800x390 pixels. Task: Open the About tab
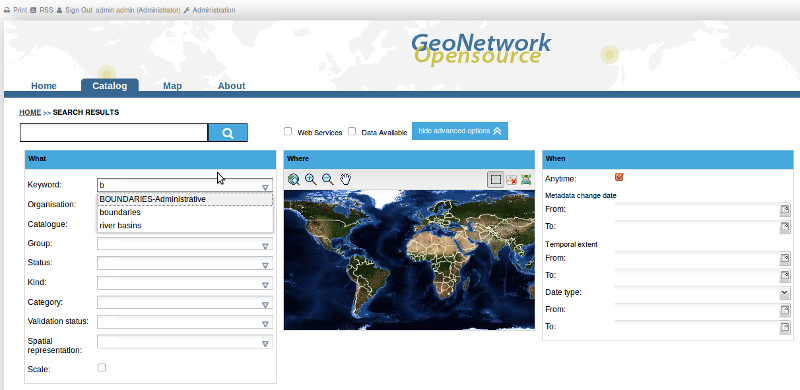click(x=232, y=86)
